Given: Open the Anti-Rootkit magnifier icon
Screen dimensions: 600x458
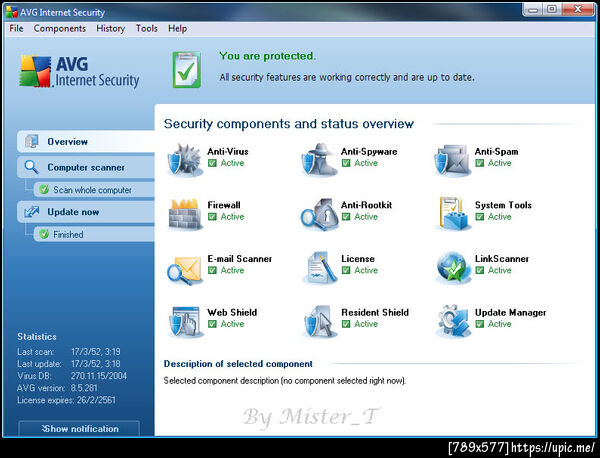Looking at the screenshot, I should click(x=319, y=214).
